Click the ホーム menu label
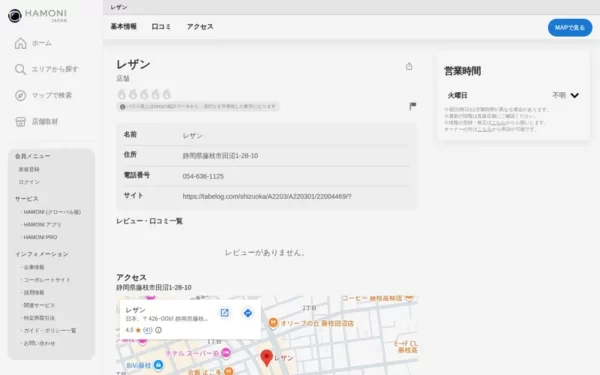600x375 pixels. coord(41,43)
